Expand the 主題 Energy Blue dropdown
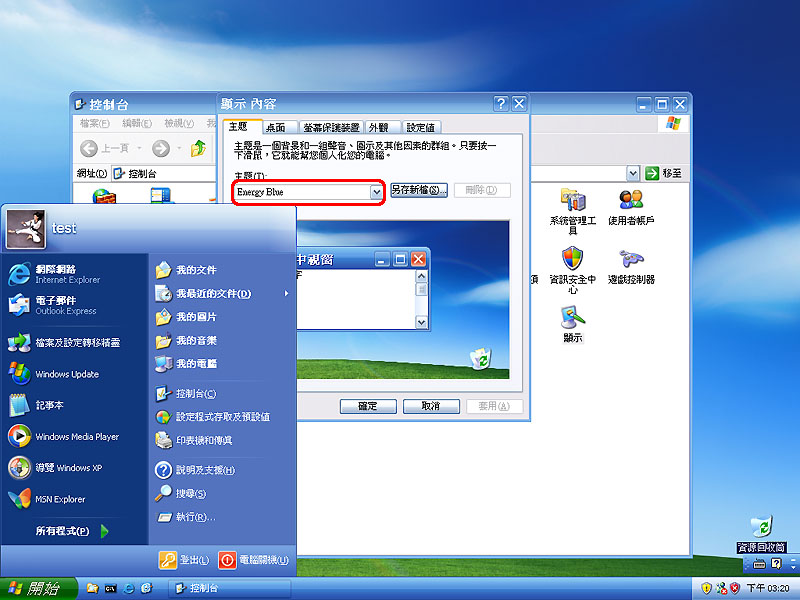Viewport: 800px width, 600px height. point(376,192)
